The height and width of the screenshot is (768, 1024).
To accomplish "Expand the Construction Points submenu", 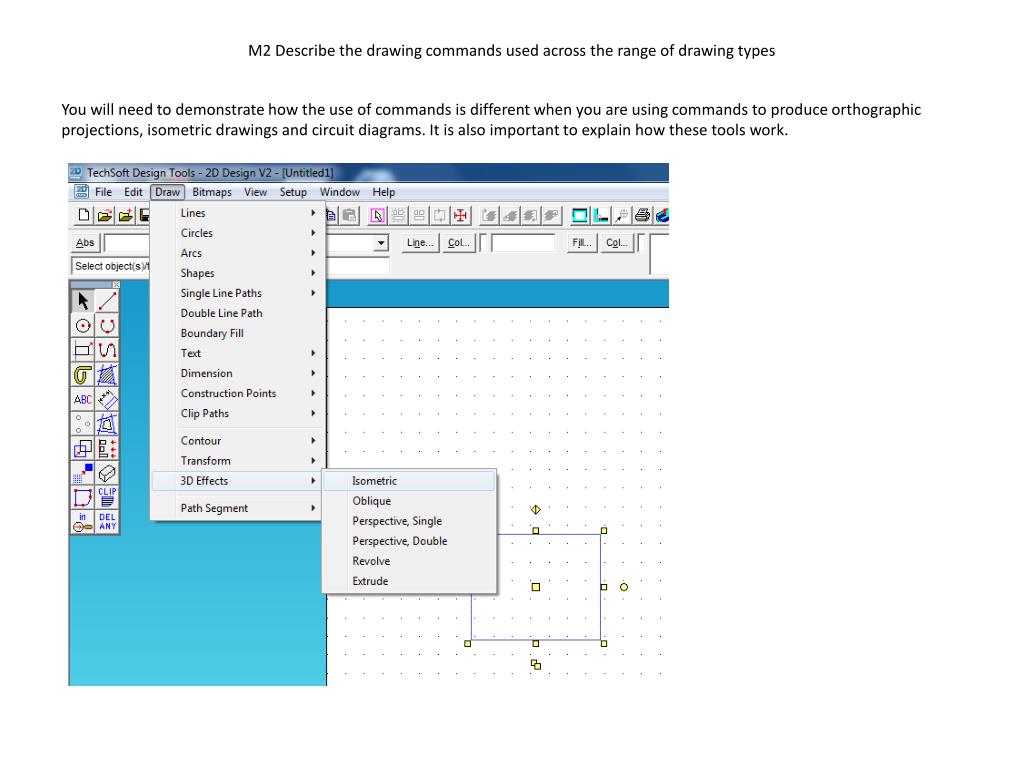I will (238, 393).
